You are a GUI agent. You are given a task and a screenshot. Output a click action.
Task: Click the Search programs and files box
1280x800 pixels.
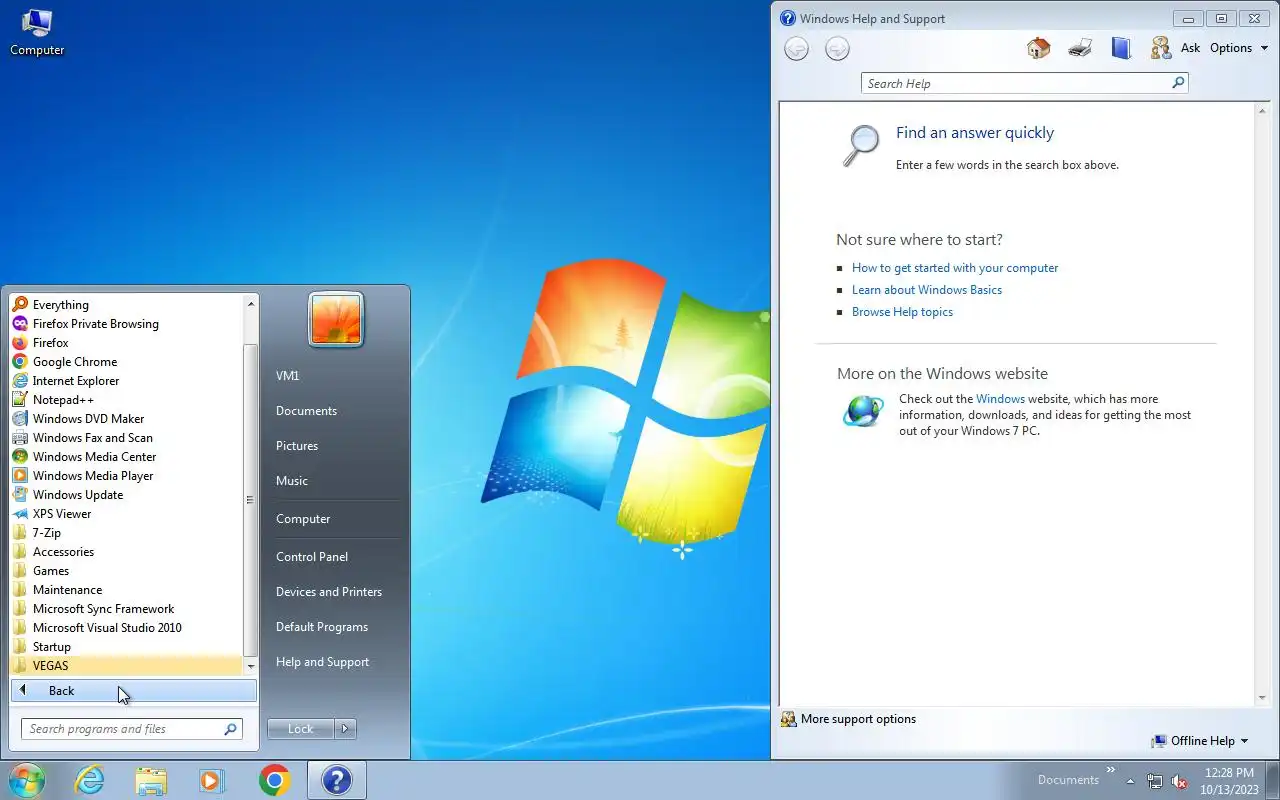120,729
